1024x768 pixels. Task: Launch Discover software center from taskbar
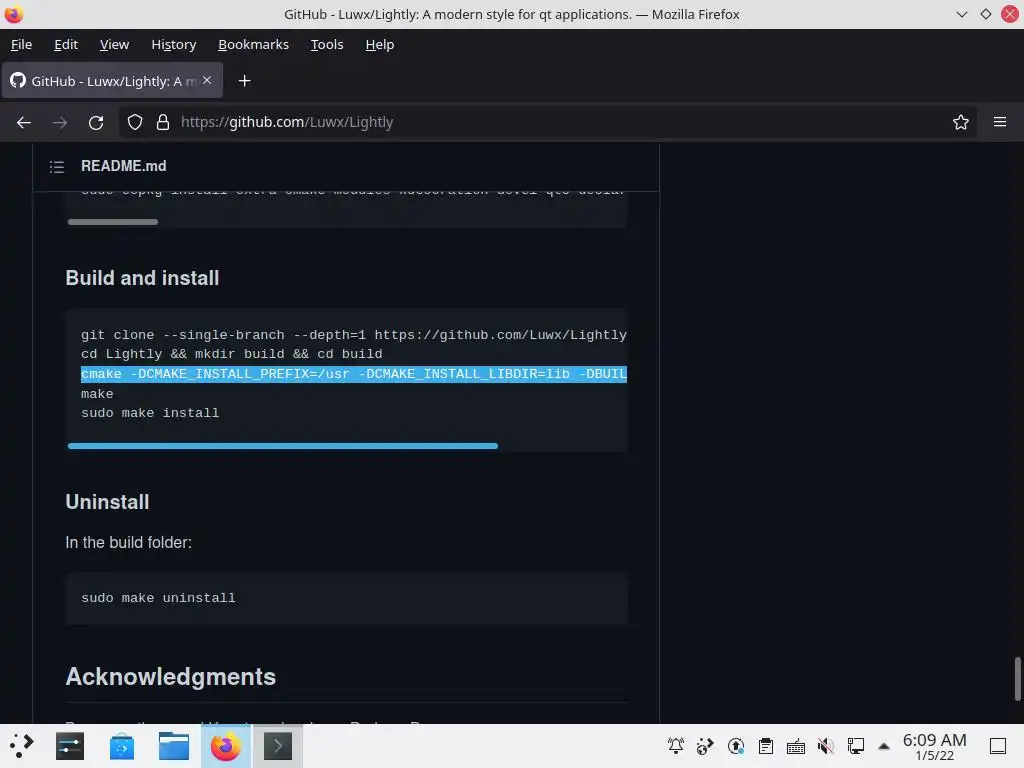(x=121, y=746)
